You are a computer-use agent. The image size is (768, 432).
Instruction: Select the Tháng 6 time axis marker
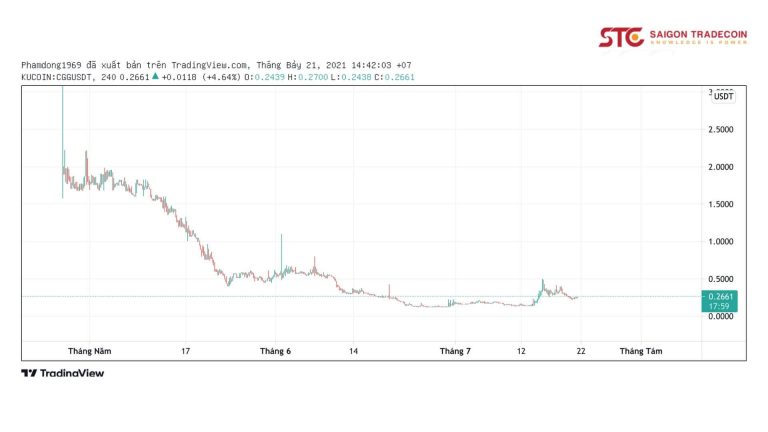[275, 351]
